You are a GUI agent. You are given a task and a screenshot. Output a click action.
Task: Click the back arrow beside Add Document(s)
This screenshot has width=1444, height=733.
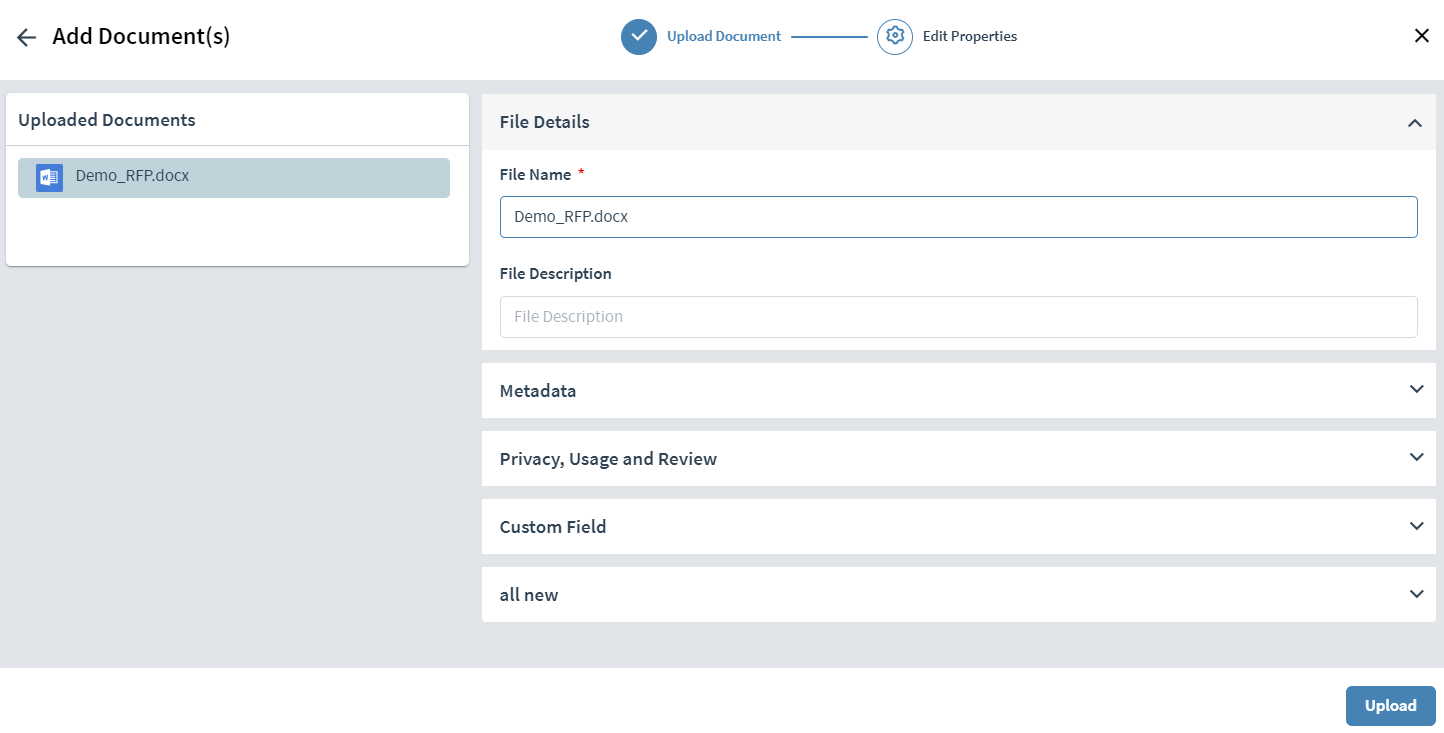[x=26, y=37]
